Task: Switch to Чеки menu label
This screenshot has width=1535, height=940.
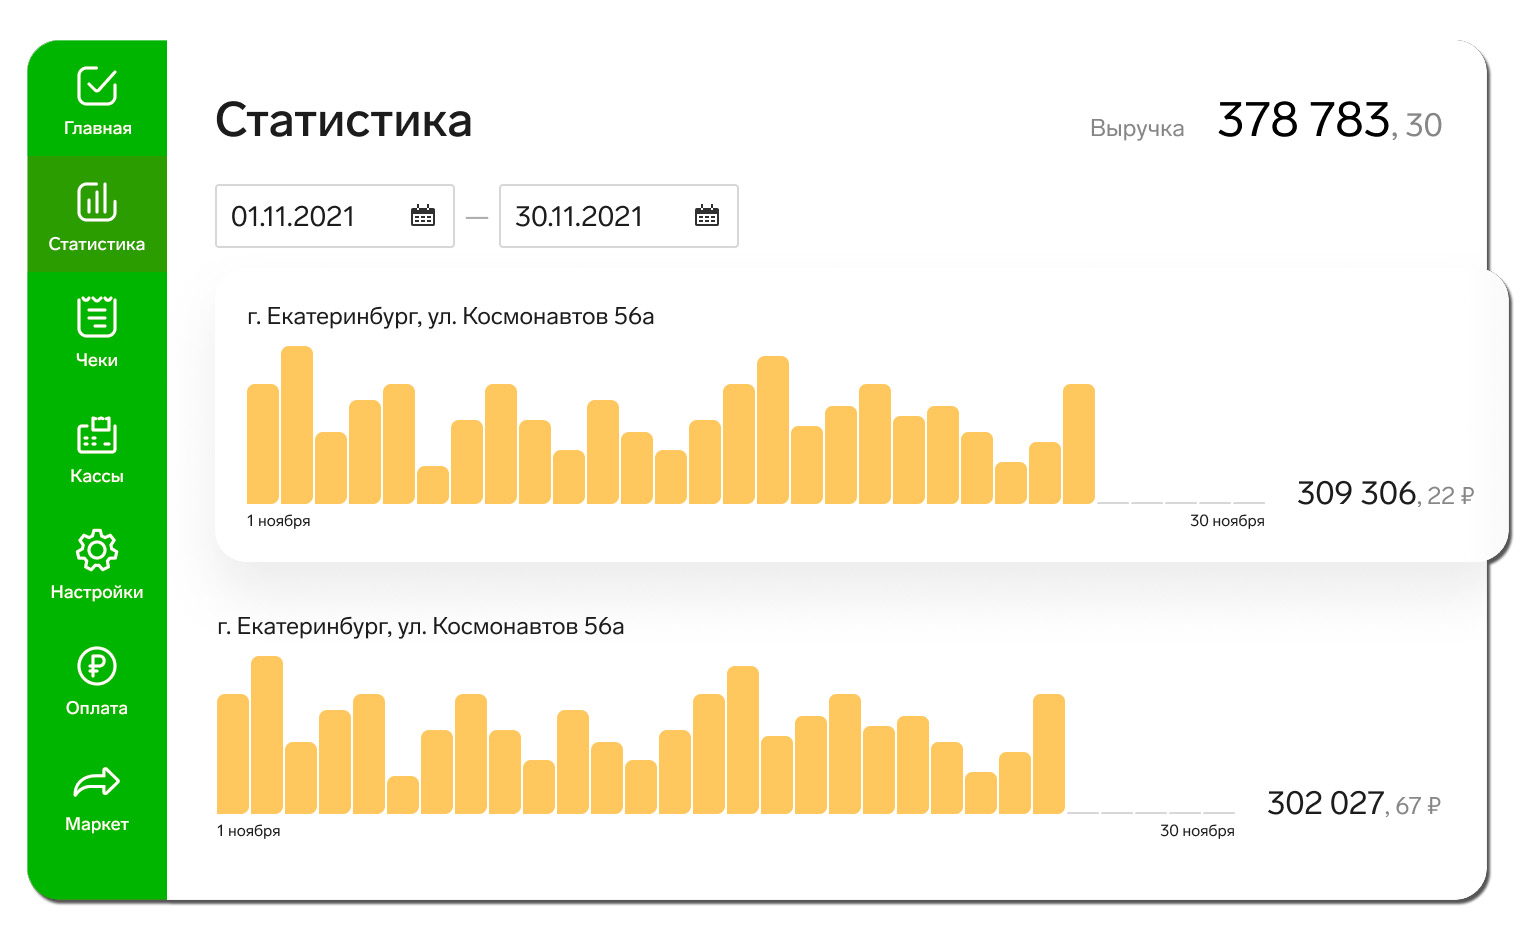Action: pyautogui.click(x=97, y=360)
